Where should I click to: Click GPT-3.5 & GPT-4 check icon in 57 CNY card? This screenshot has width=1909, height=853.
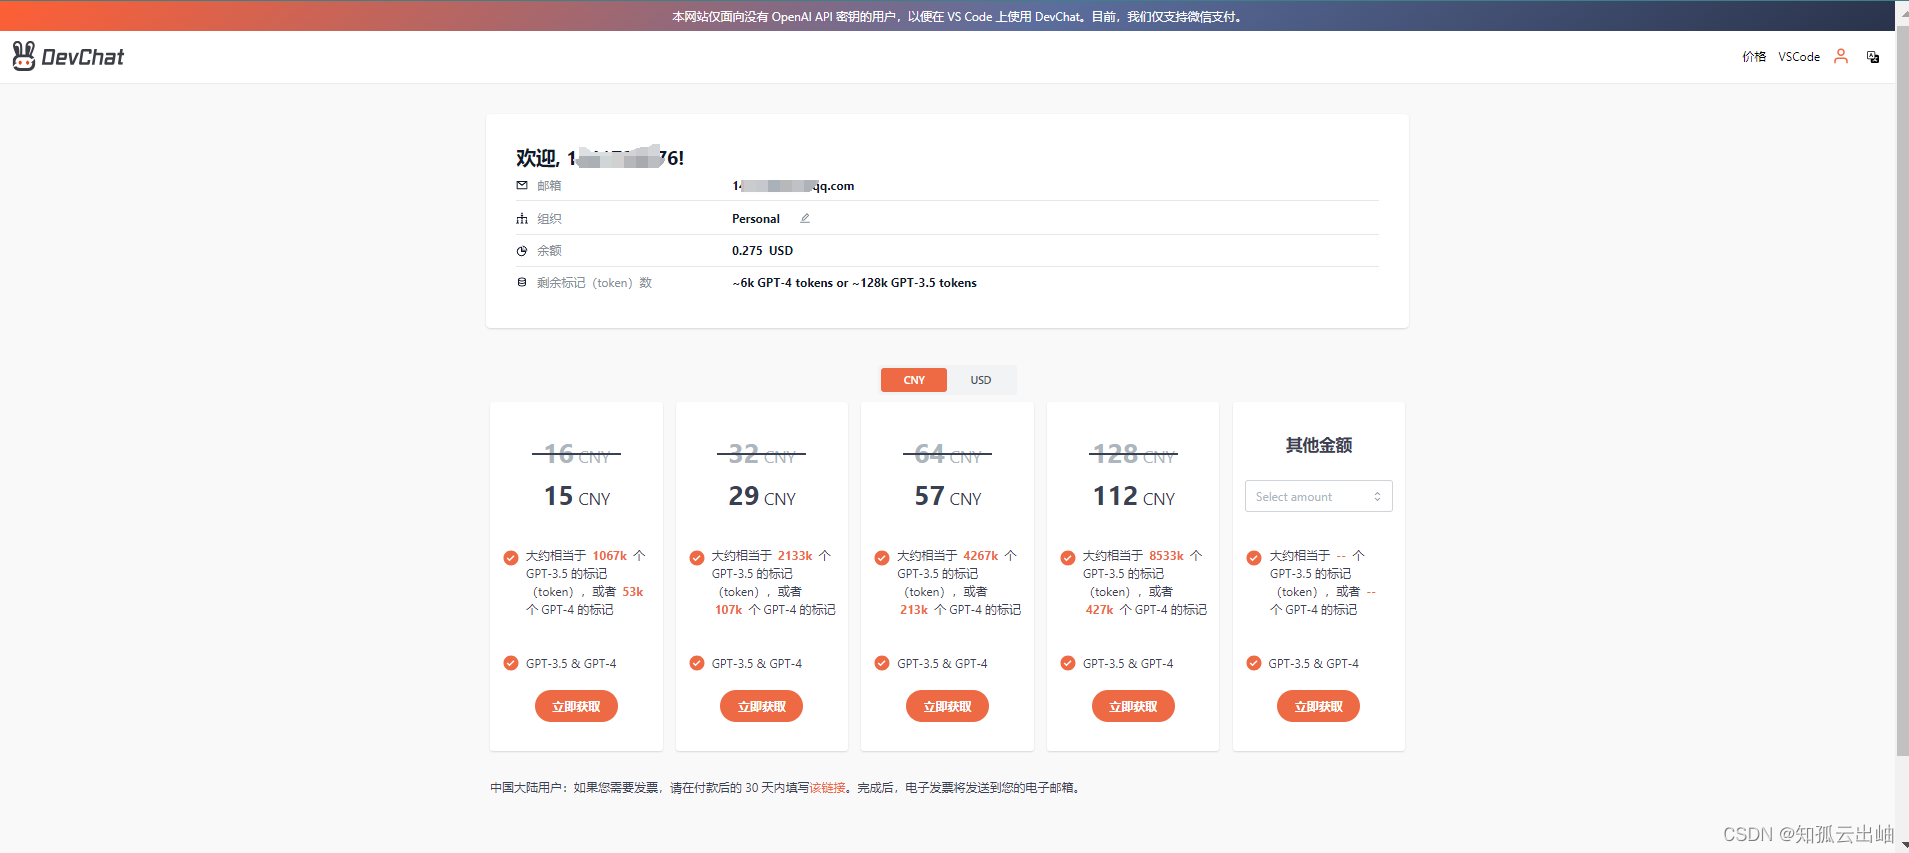(x=882, y=663)
